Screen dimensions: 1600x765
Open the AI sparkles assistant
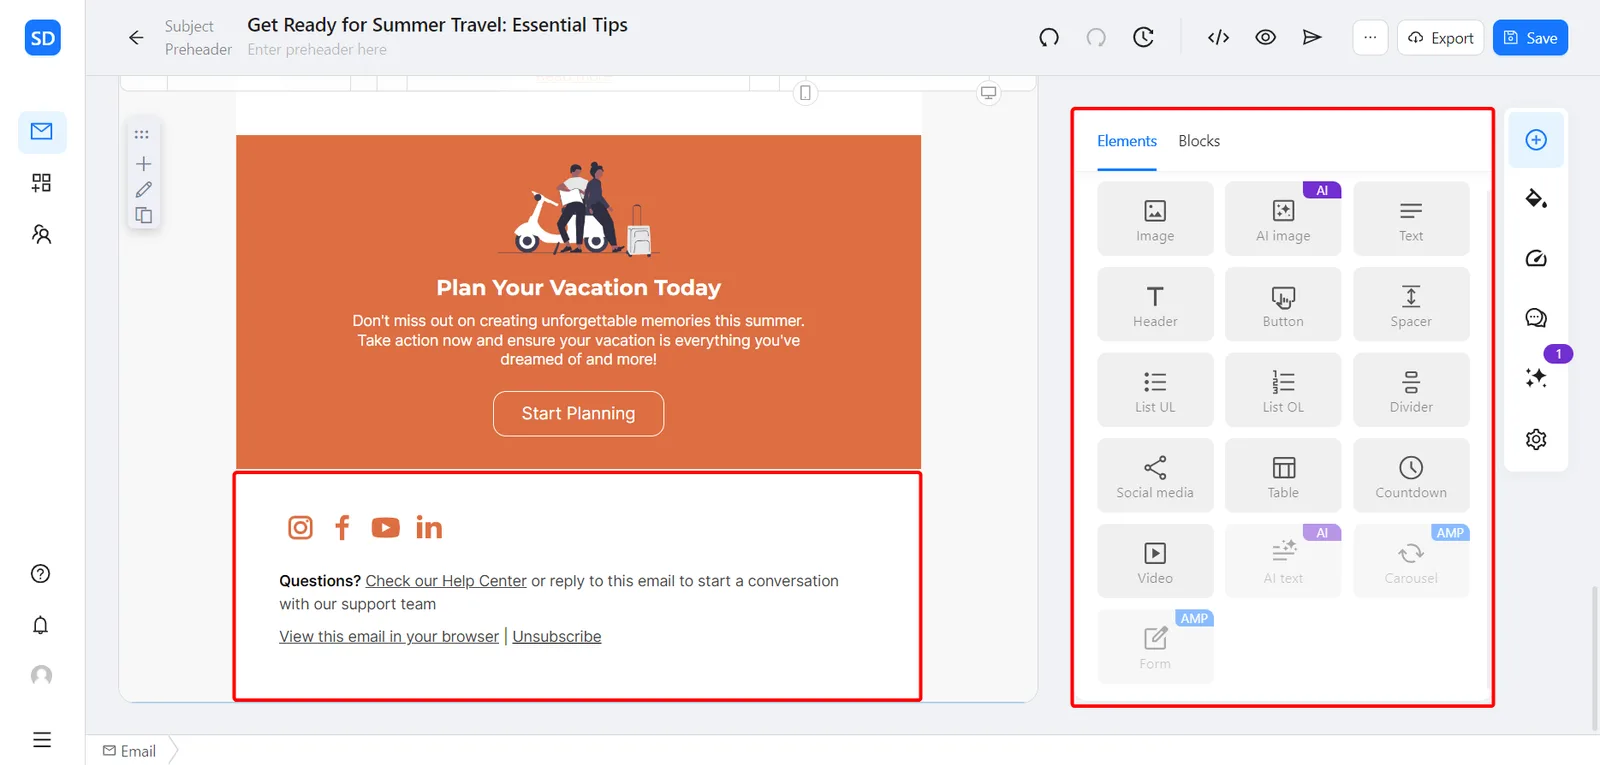1536,378
